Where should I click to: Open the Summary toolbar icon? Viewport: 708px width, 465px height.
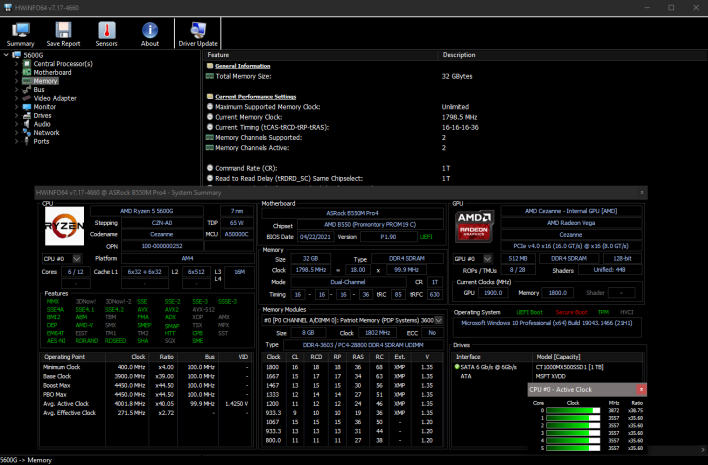(20, 34)
